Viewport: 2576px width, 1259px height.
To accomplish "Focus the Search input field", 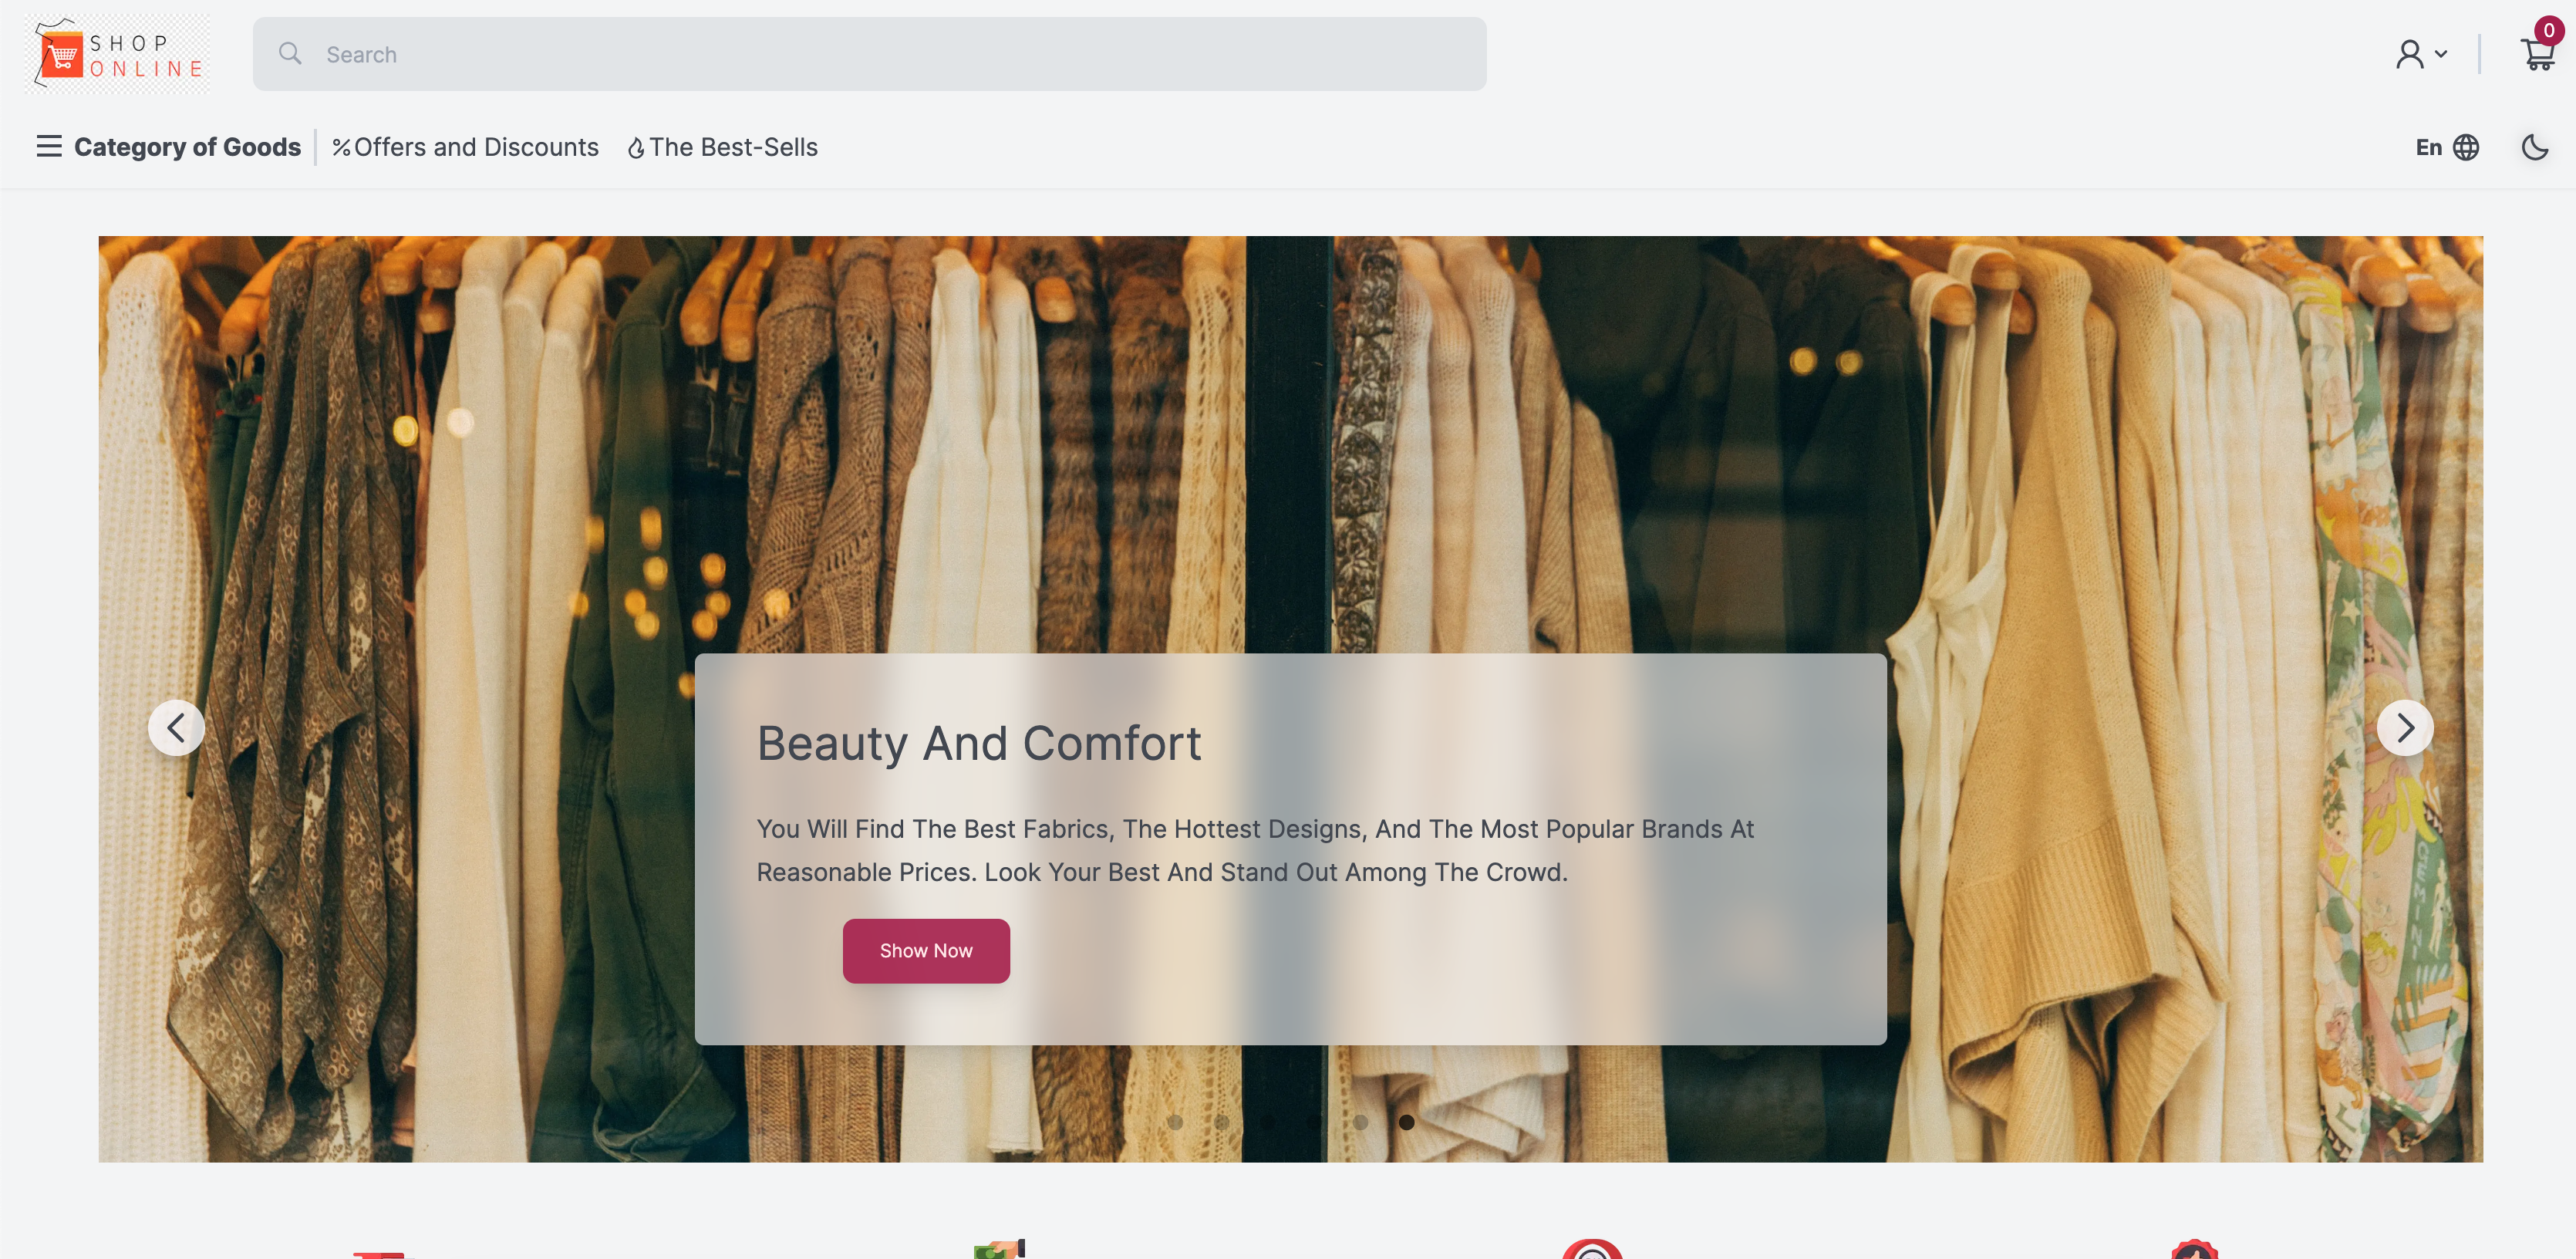I will coord(869,54).
